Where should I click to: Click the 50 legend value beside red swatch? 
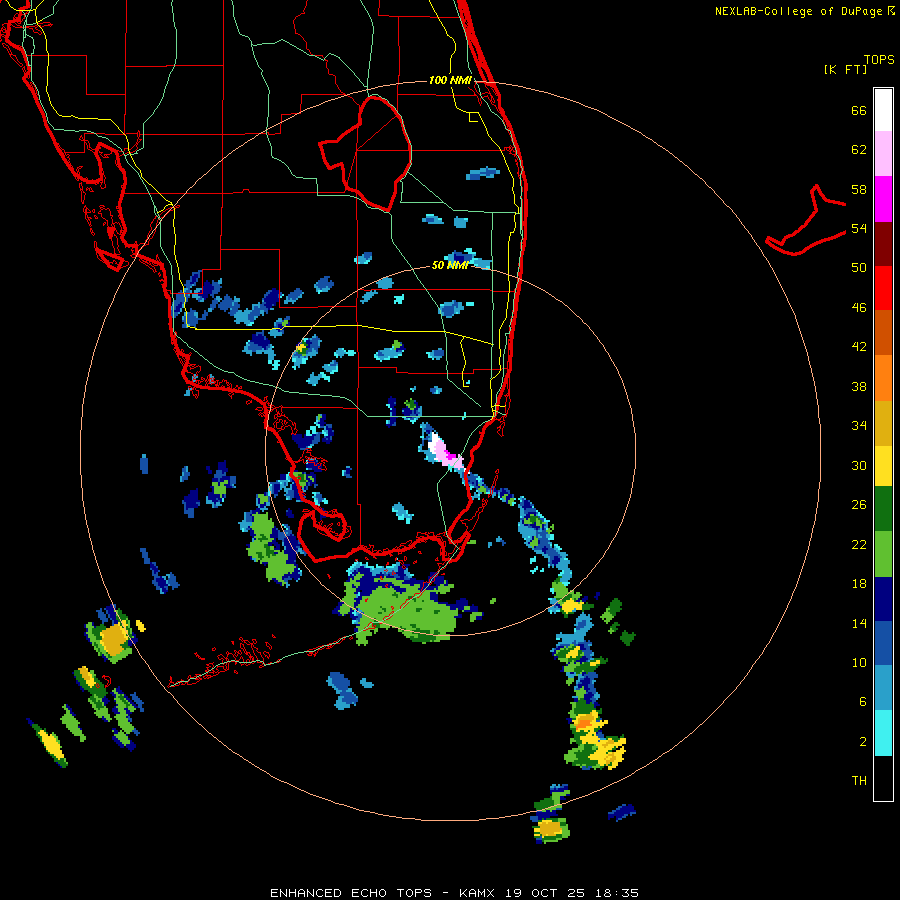coord(859,268)
